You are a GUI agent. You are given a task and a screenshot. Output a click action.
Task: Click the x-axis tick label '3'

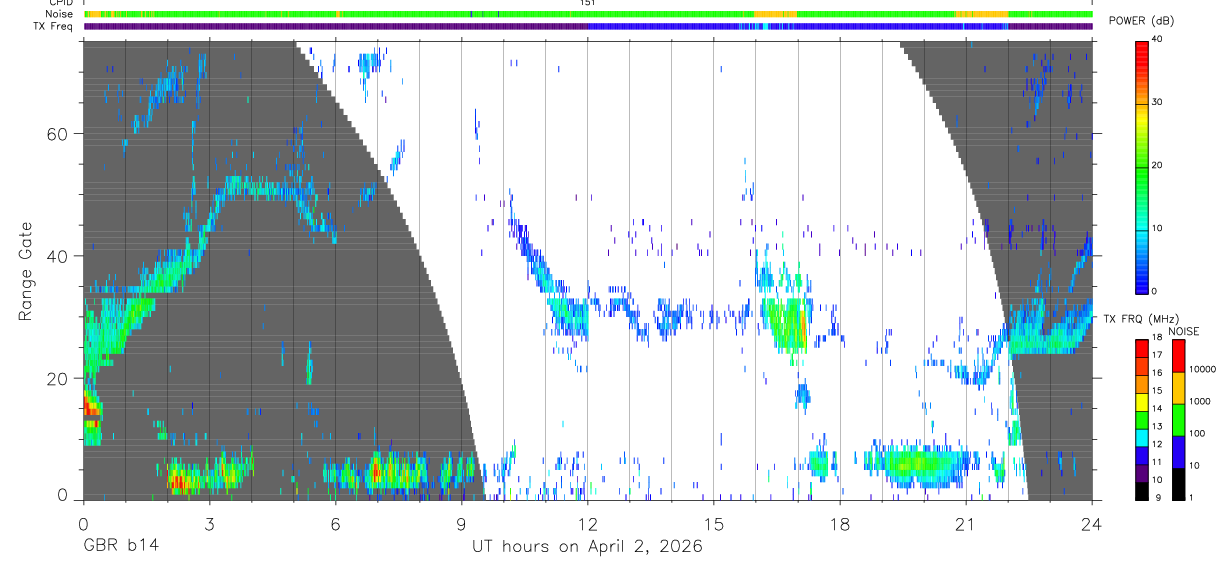click(x=209, y=523)
